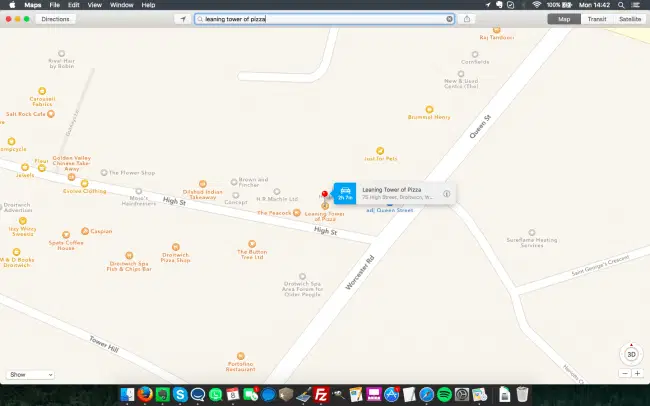
Task: Open the info button for Leaning Tower of Pizza
Action: (x=446, y=194)
